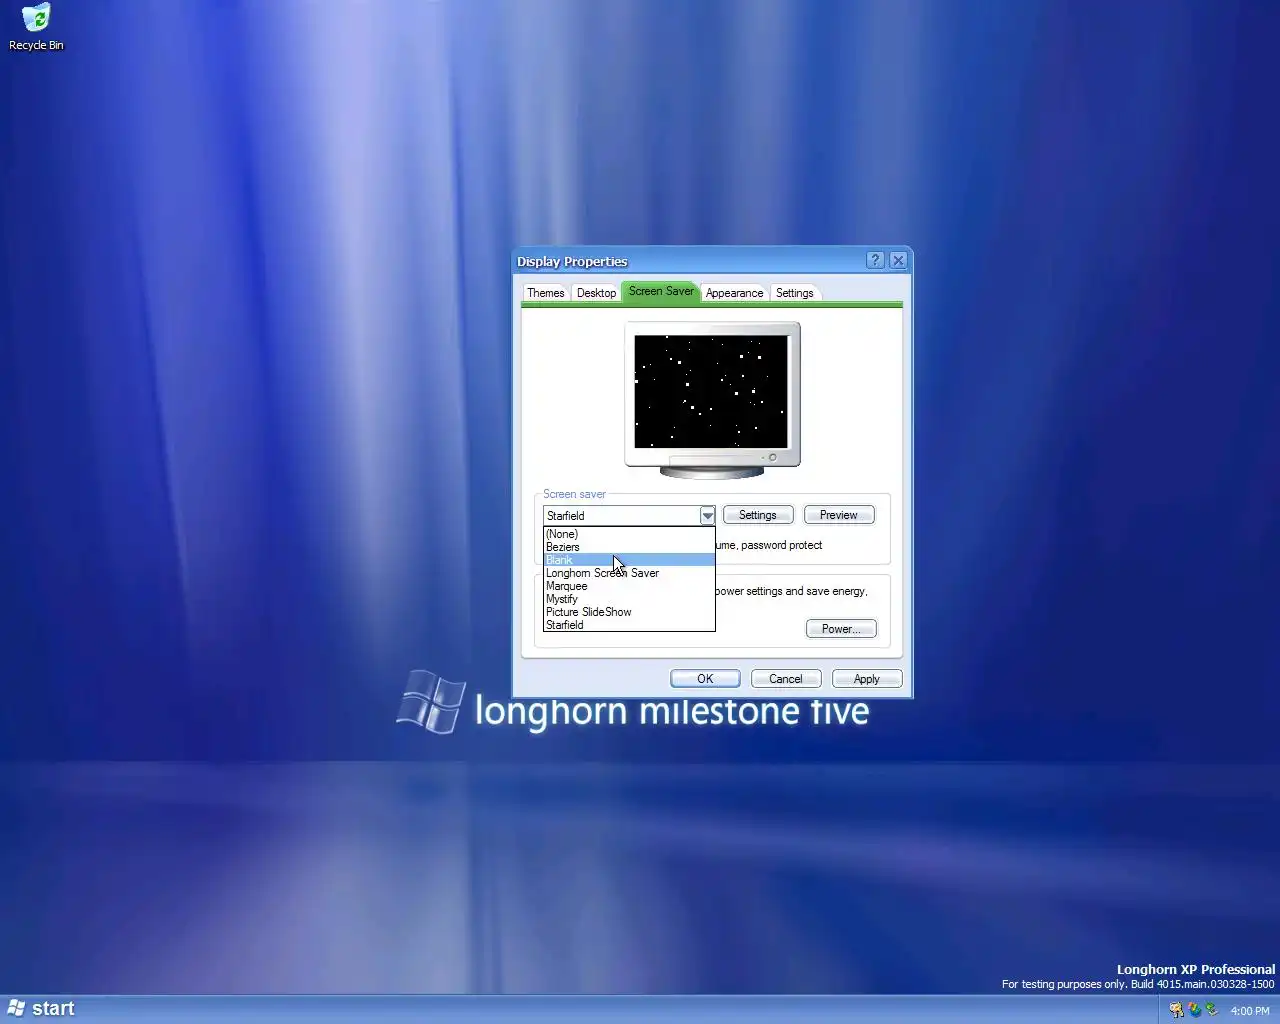Pick Picture SlideShow from the list
Viewport: 1280px width, 1024px height.
[629, 612]
